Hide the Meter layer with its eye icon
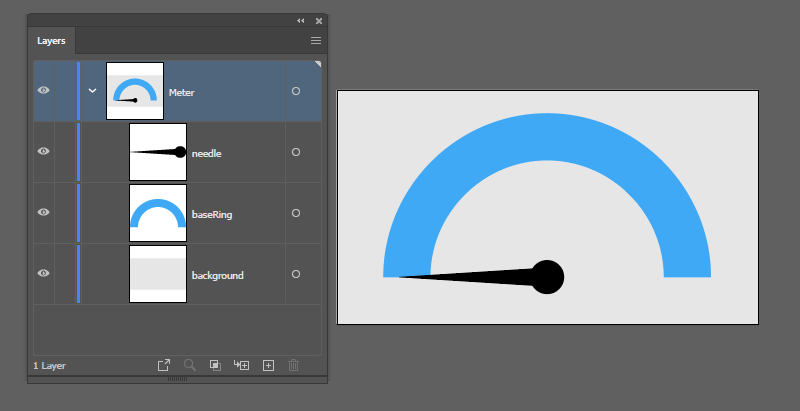 [x=44, y=91]
